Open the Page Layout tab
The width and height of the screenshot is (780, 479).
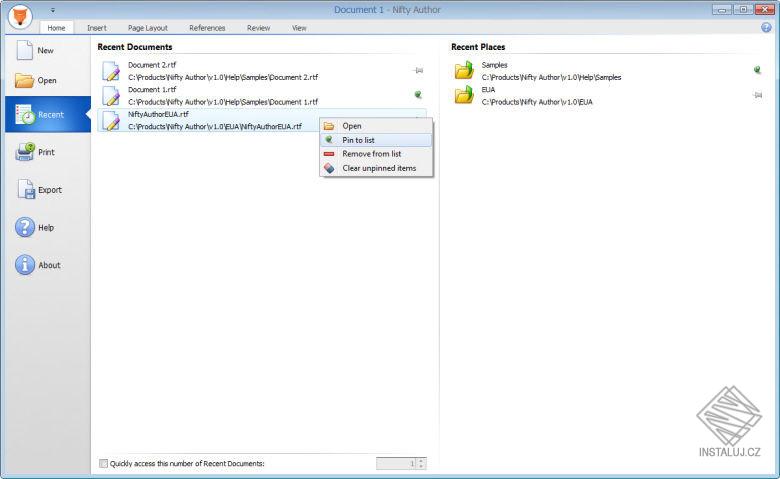pyautogui.click(x=148, y=28)
